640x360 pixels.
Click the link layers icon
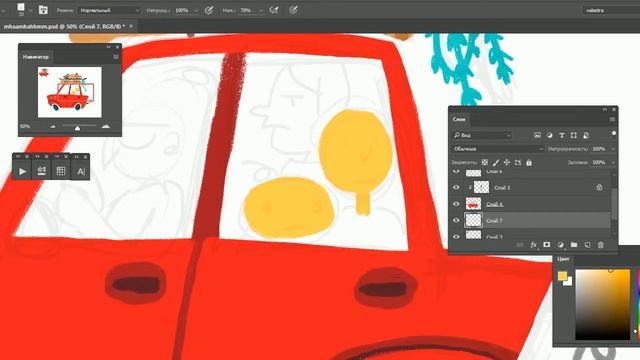tap(520, 245)
